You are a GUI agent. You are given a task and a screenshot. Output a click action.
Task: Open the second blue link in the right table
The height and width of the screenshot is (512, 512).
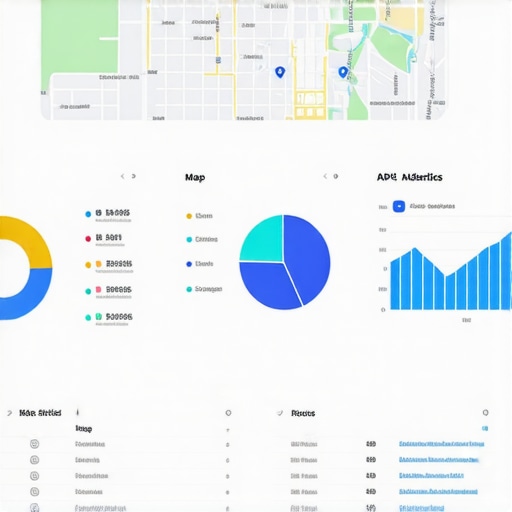tap(439, 460)
